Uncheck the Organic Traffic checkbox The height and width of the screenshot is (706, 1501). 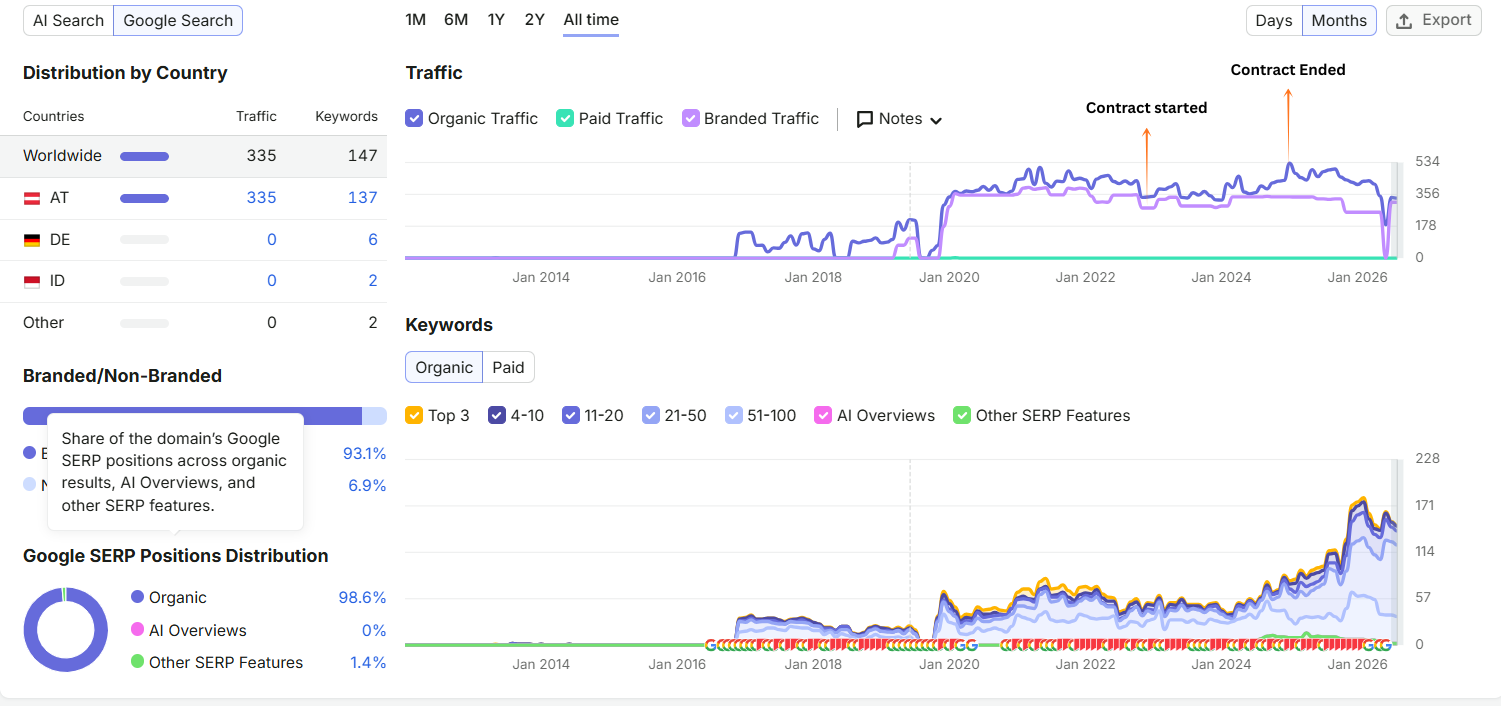[414, 118]
